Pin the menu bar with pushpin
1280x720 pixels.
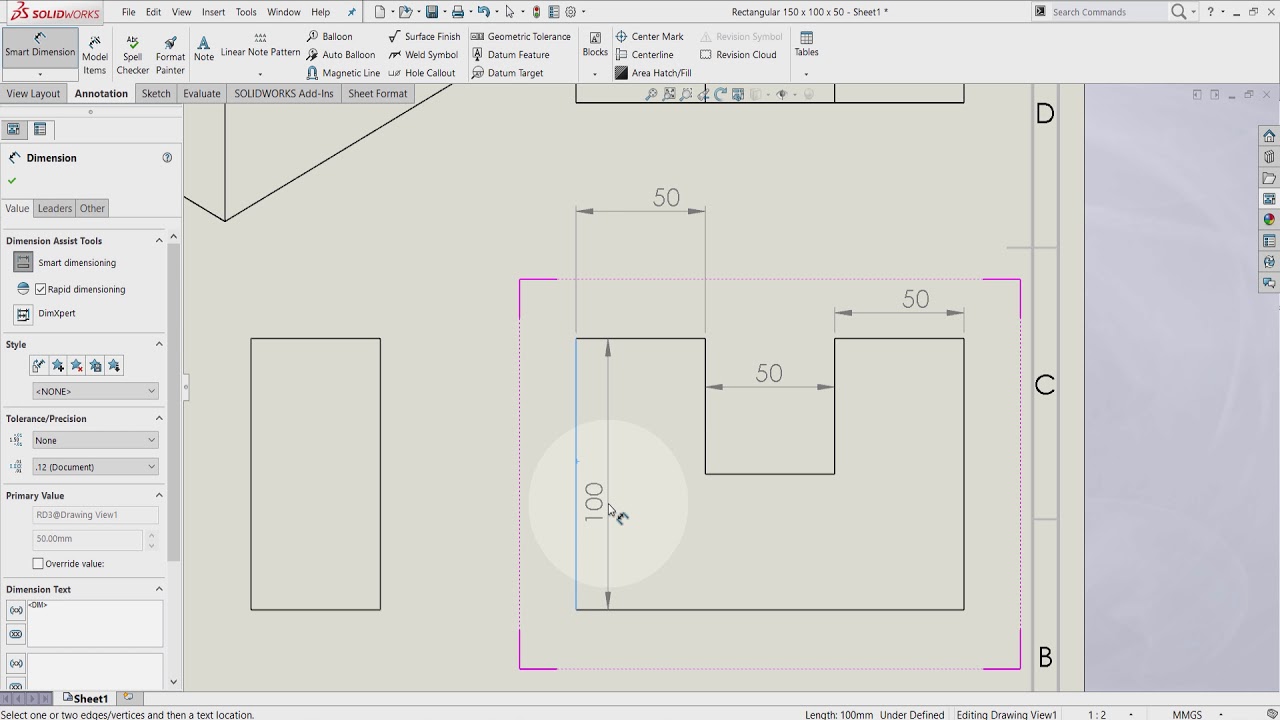coord(351,12)
